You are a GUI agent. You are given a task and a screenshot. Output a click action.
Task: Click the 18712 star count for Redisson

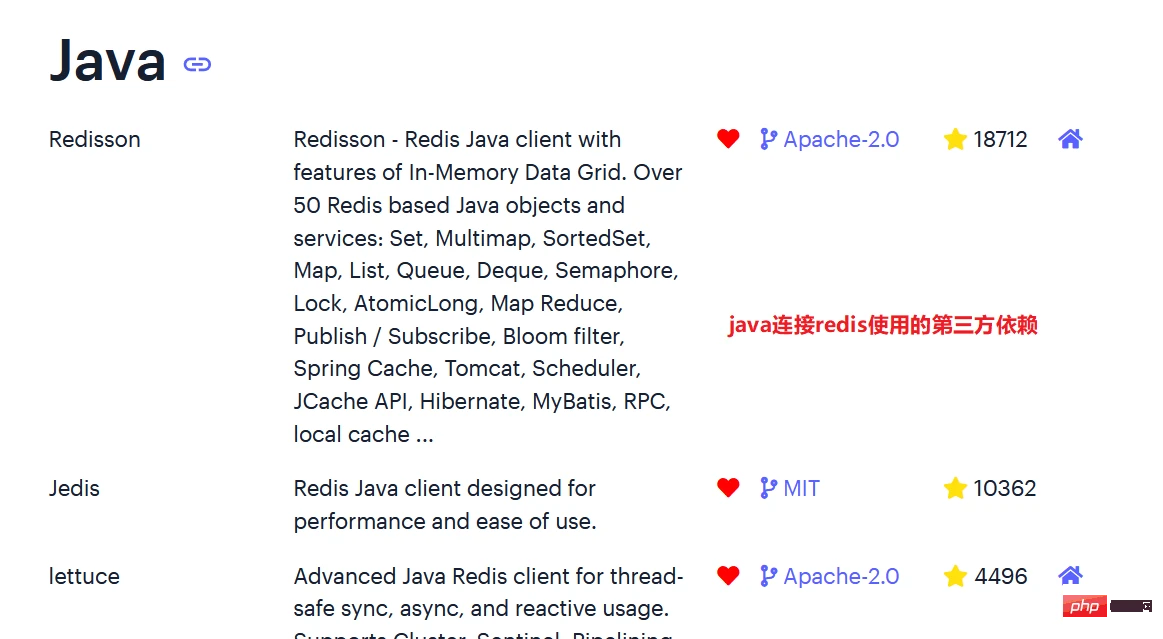tap(1001, 139)
